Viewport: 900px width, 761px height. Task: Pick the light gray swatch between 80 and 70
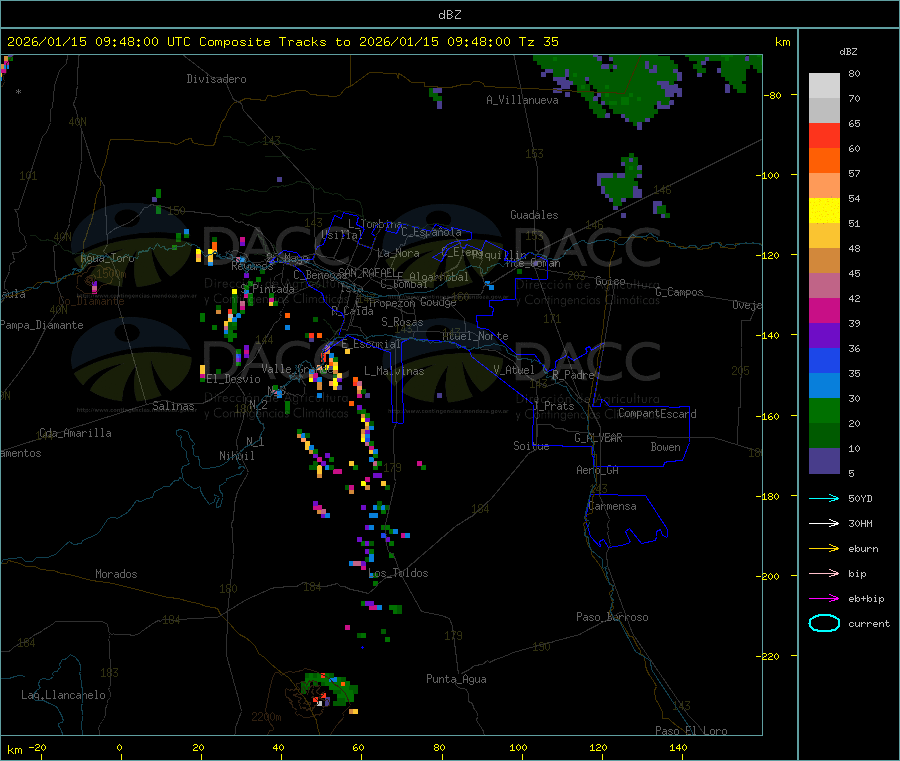pos(824,86)
